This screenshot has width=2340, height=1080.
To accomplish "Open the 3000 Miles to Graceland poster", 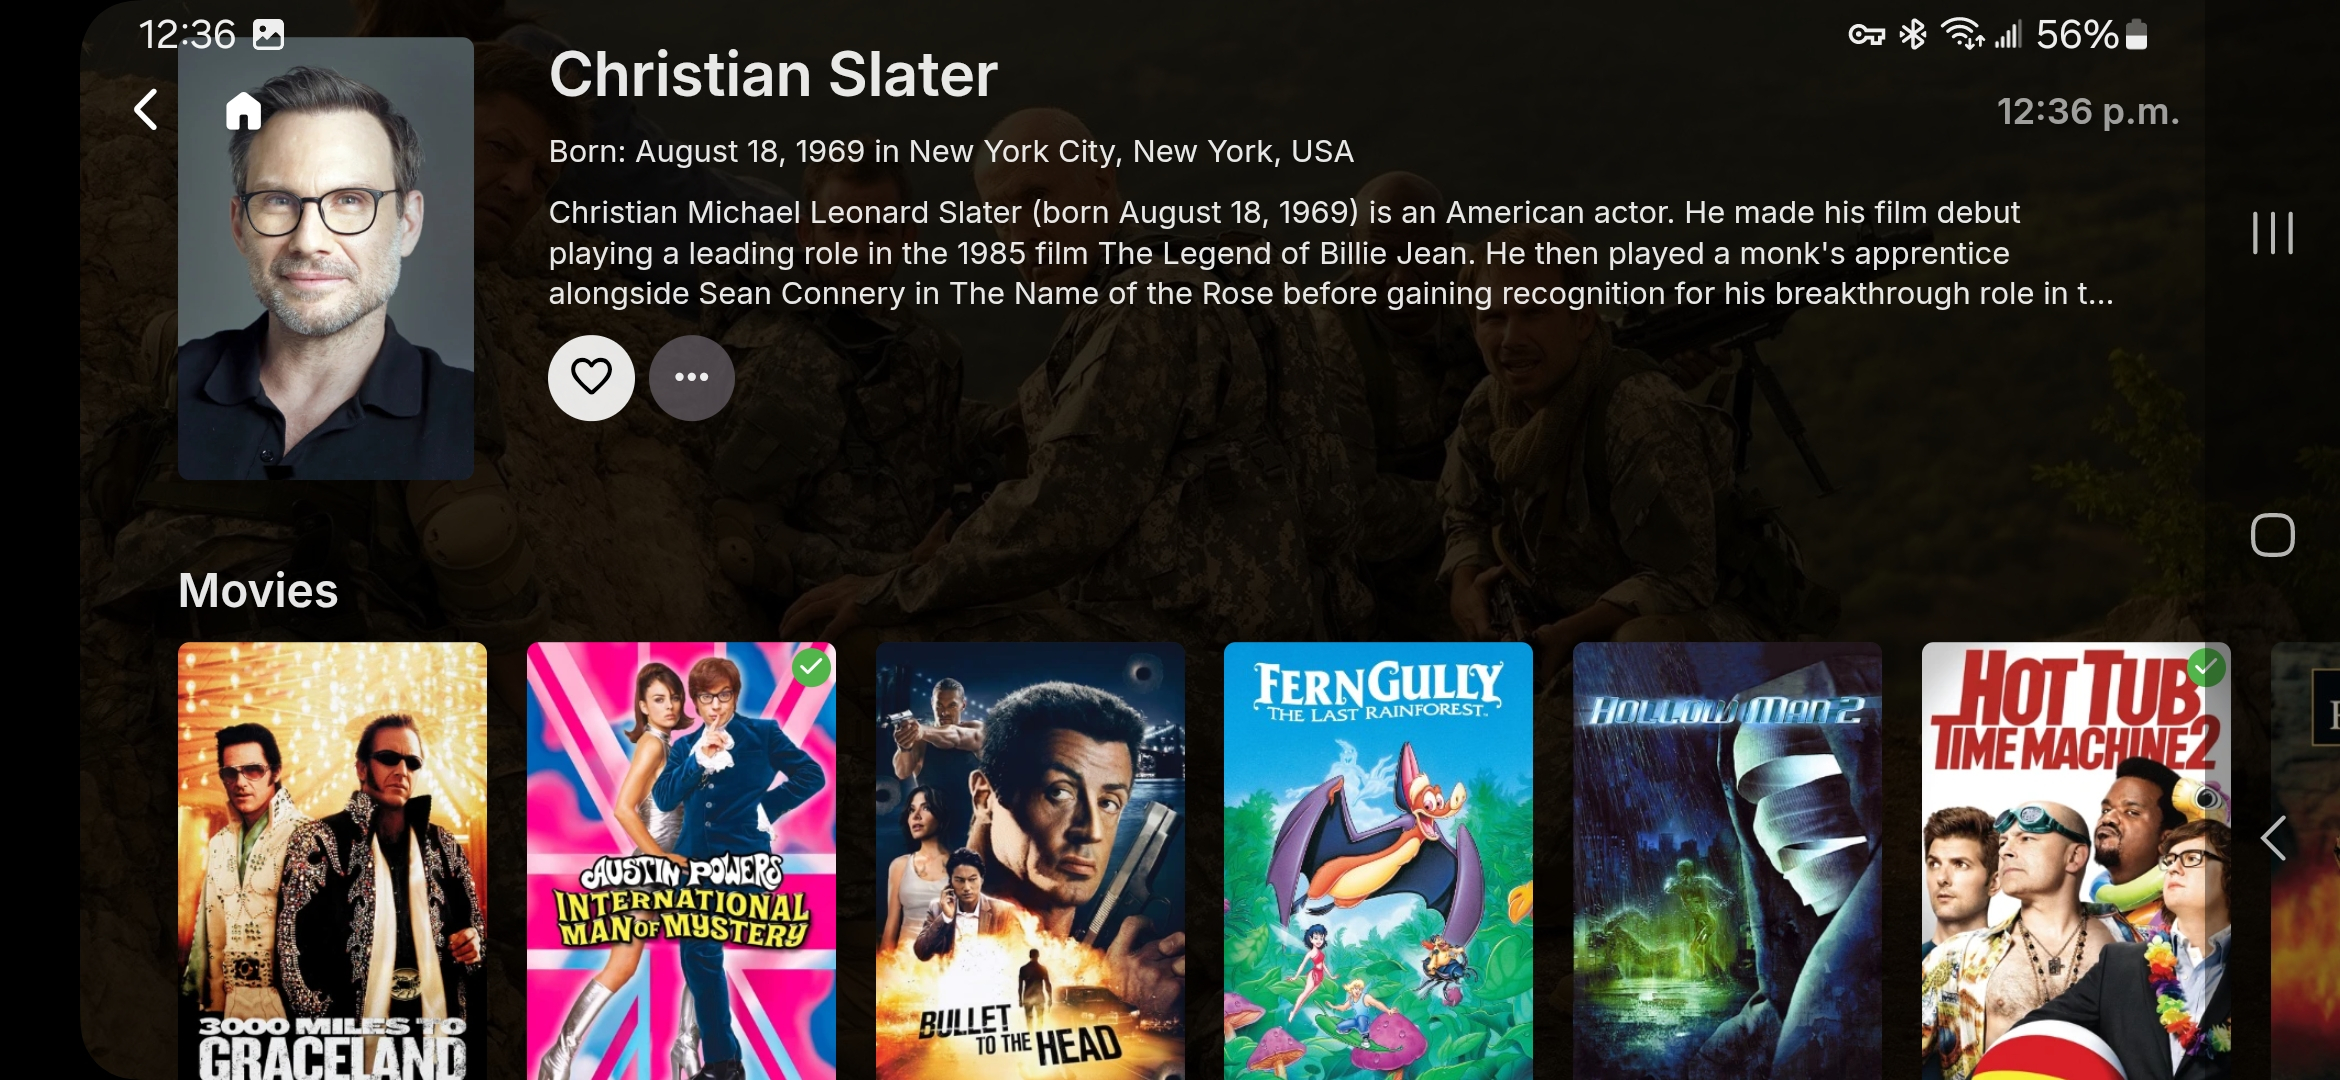I will click(x=332, y=861).
